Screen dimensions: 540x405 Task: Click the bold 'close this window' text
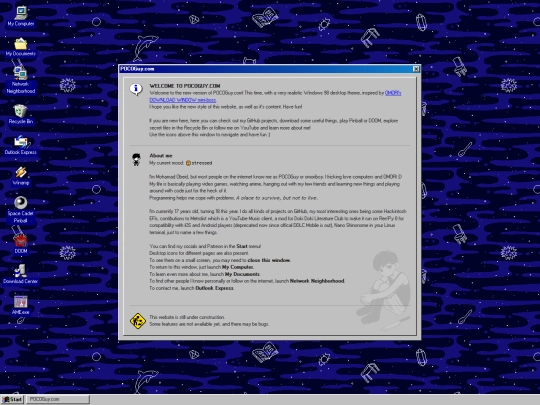click(269, 260)
